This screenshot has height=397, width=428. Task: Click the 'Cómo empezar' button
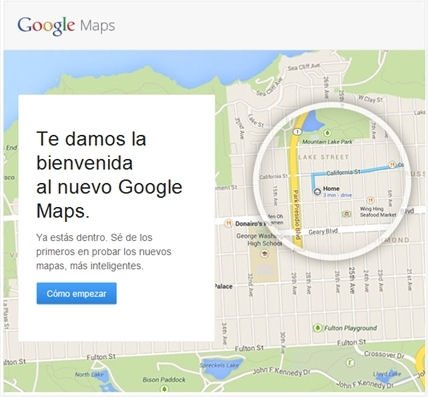pyautogui.click(x=77, y=293)
